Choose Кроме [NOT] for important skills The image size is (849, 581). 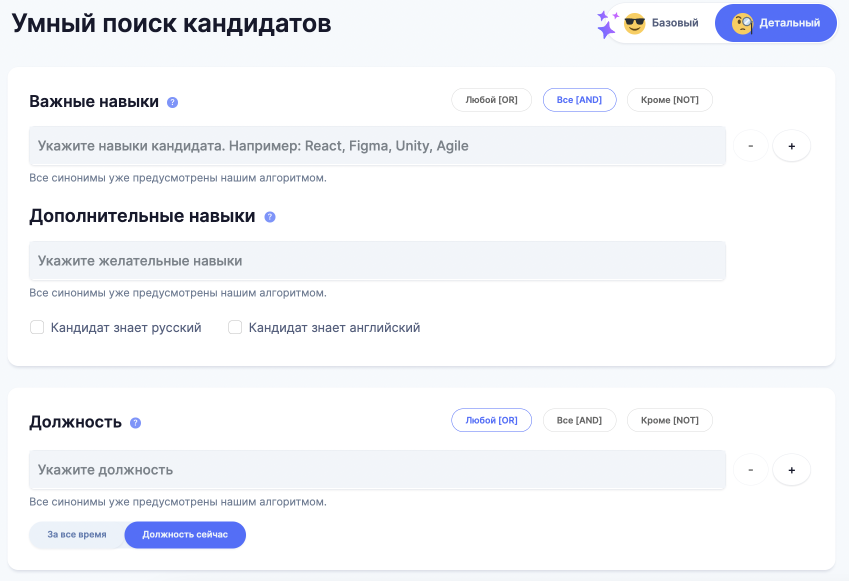670,100
